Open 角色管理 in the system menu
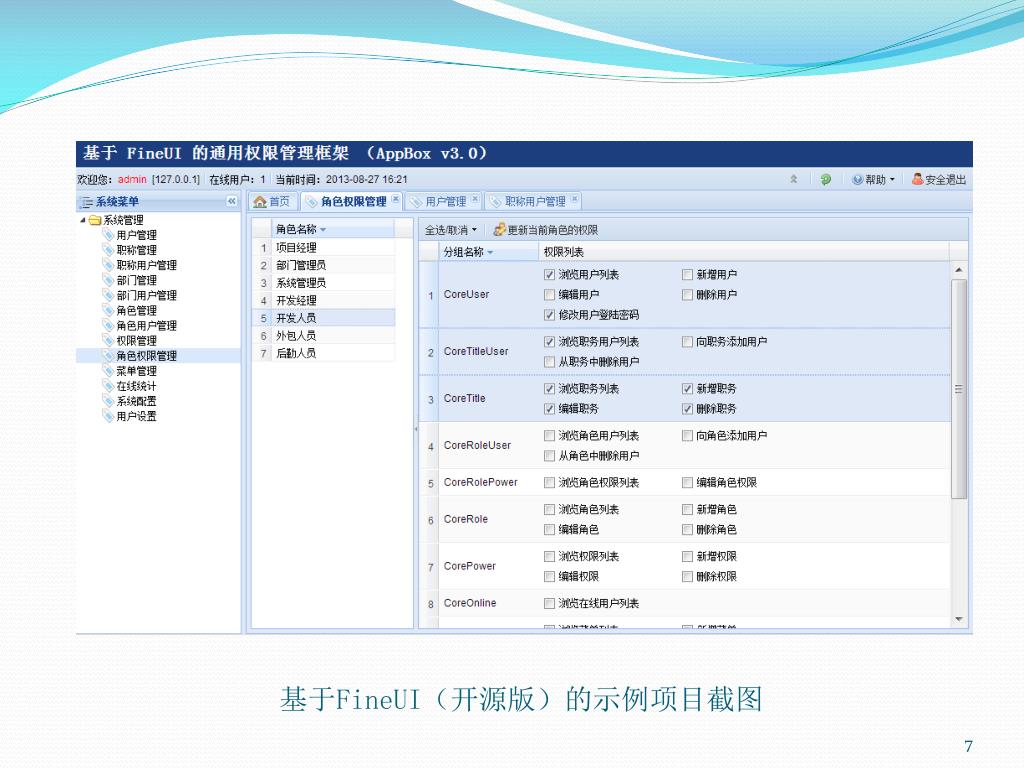1024x768 pixels. click(136, 311)
